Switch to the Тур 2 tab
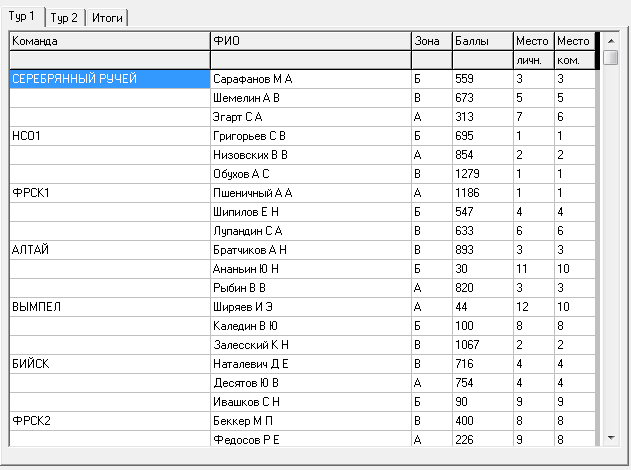 pos(64,18)
